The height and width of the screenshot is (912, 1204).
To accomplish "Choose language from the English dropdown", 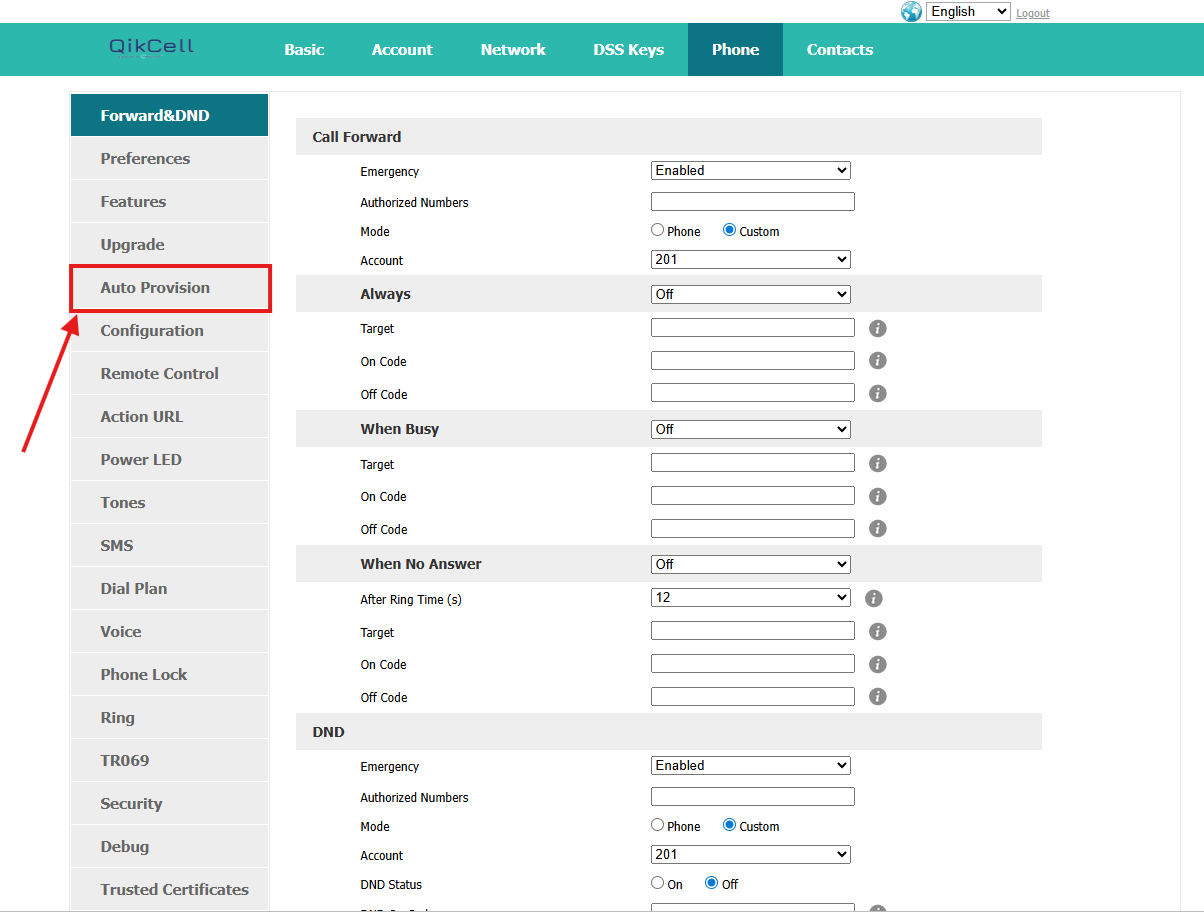I will (968, 12).
